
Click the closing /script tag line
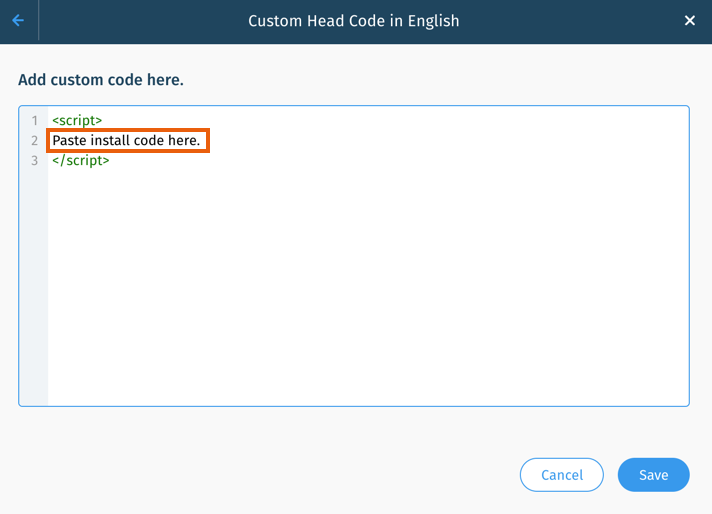point(81,160)
